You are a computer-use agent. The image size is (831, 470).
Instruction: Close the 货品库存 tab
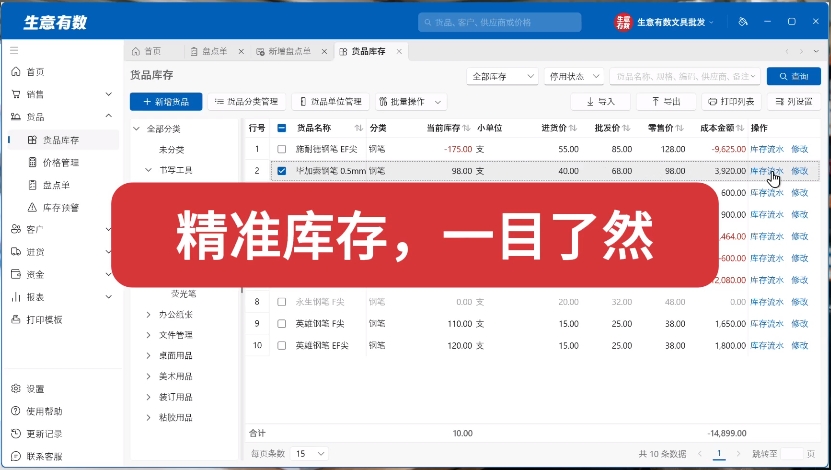[399, 51]
